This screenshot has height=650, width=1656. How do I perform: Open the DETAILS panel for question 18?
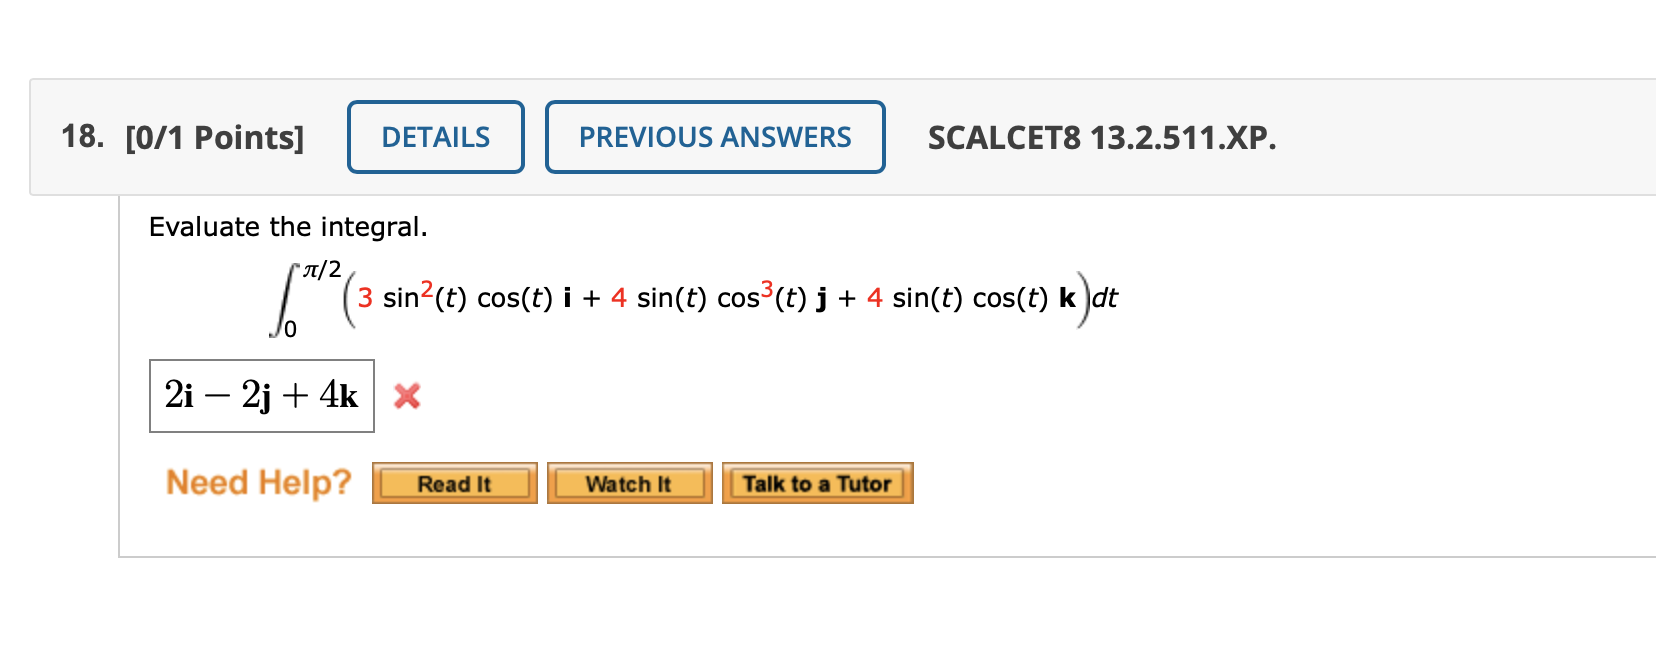click(434, 137)
